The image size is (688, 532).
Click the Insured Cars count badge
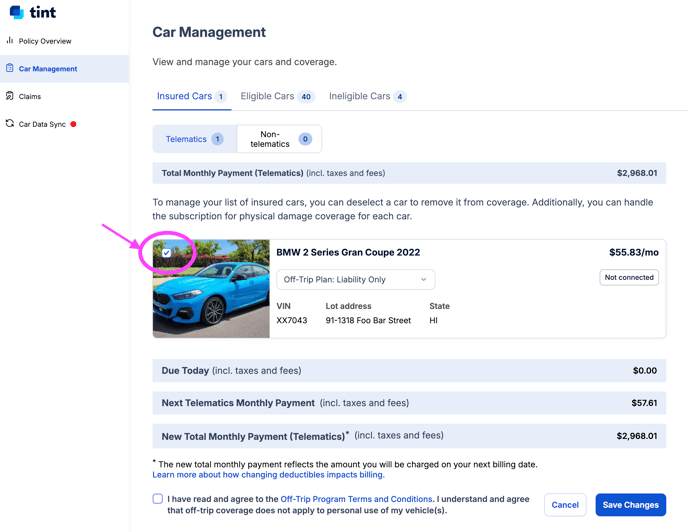pyautogui.click(x=221, y=97)
